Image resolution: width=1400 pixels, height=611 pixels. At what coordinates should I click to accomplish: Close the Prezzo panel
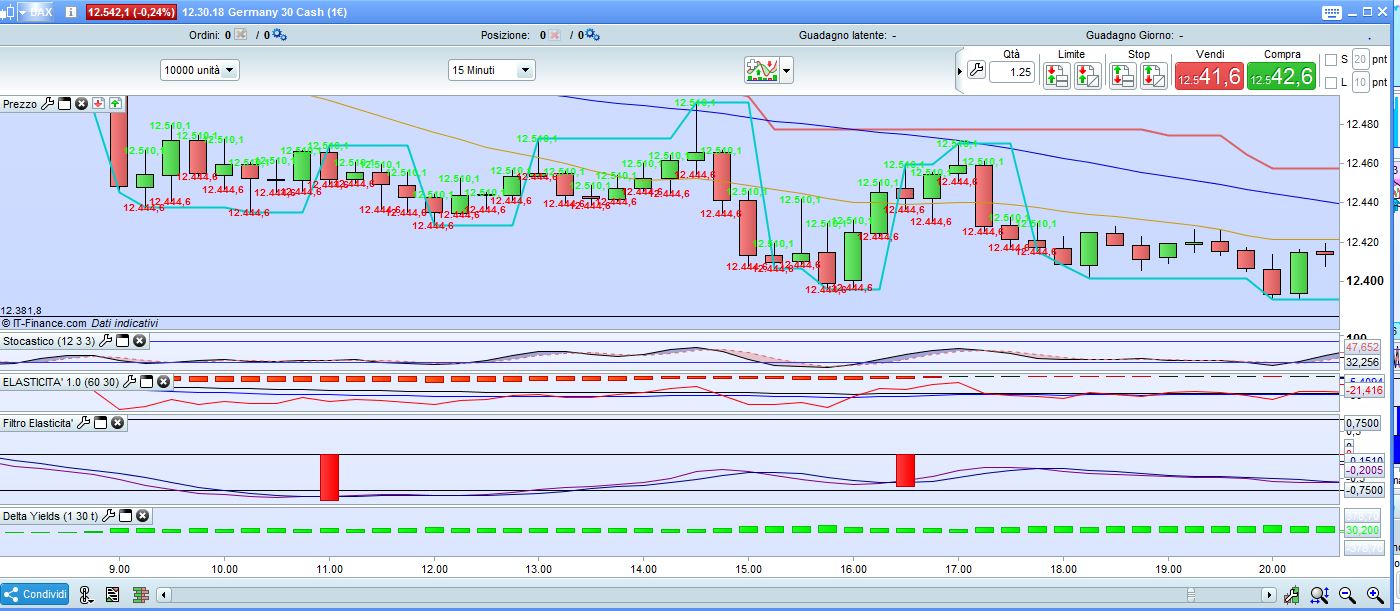[82, 103]
